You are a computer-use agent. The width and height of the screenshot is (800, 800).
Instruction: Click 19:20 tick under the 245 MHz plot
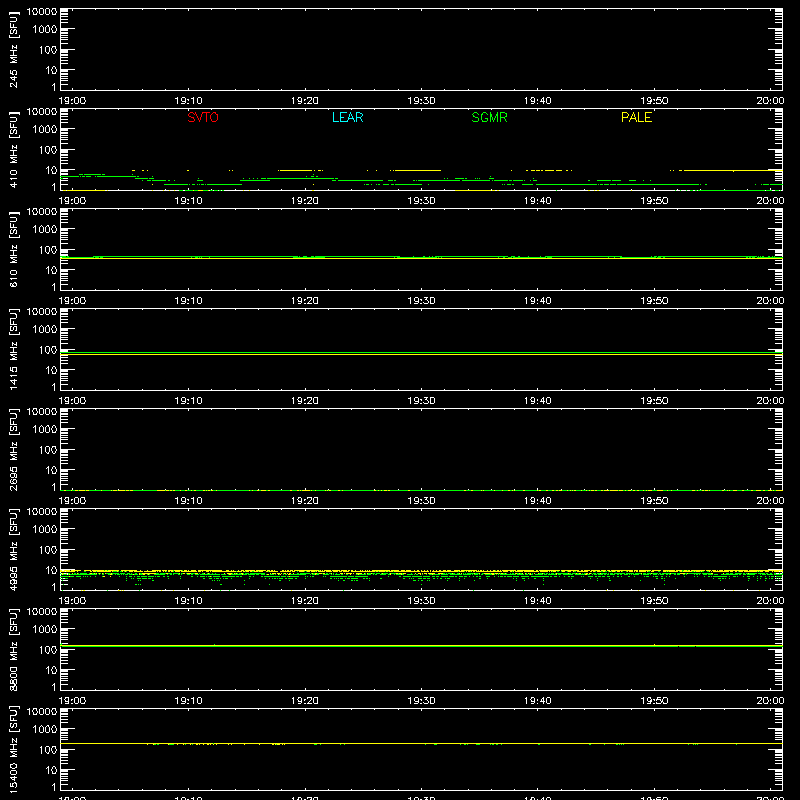coord(305,101)
